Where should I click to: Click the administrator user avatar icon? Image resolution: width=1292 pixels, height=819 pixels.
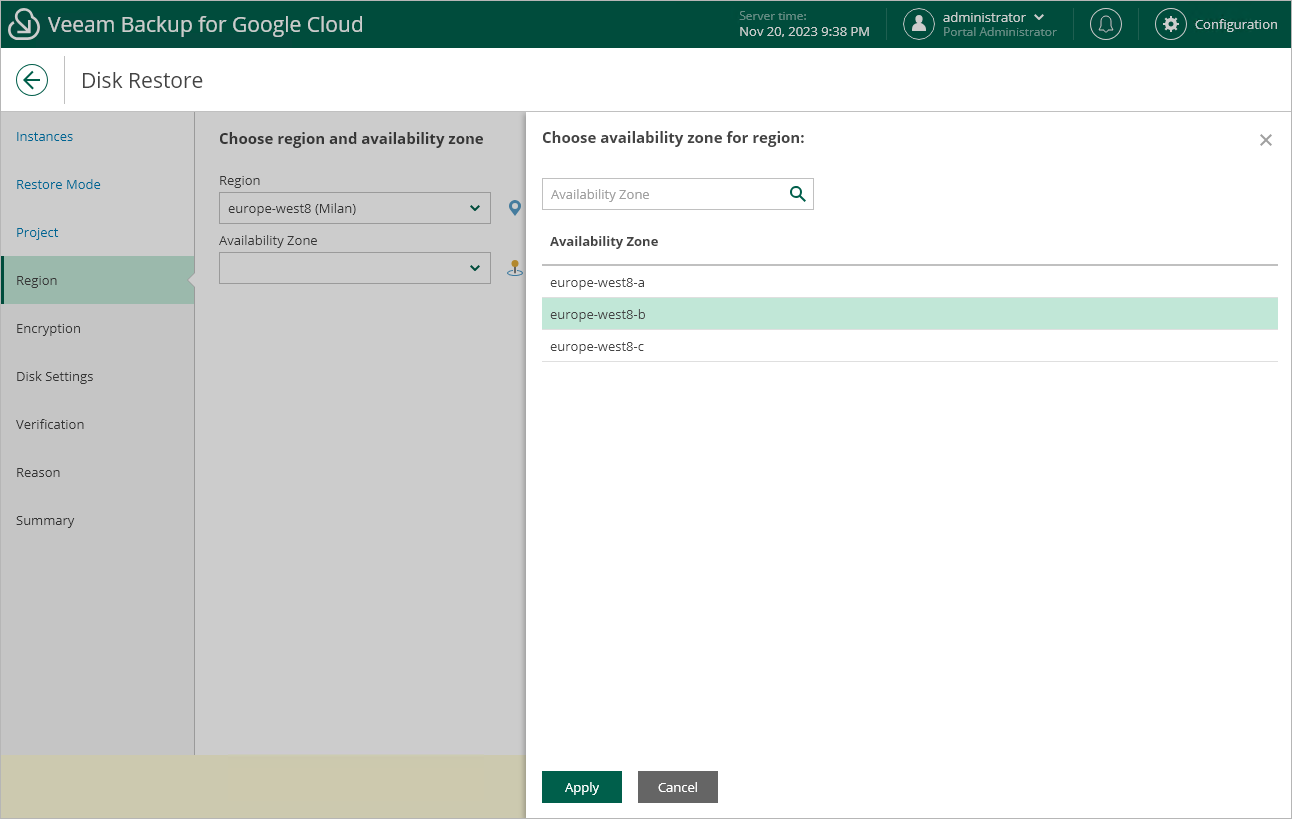tap(918, 24)
